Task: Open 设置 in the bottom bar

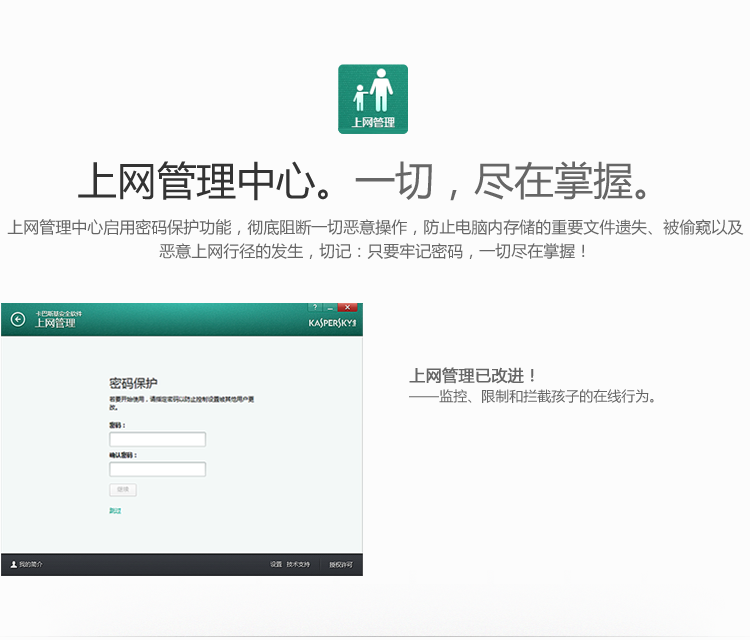Action: tap(276, 565)
